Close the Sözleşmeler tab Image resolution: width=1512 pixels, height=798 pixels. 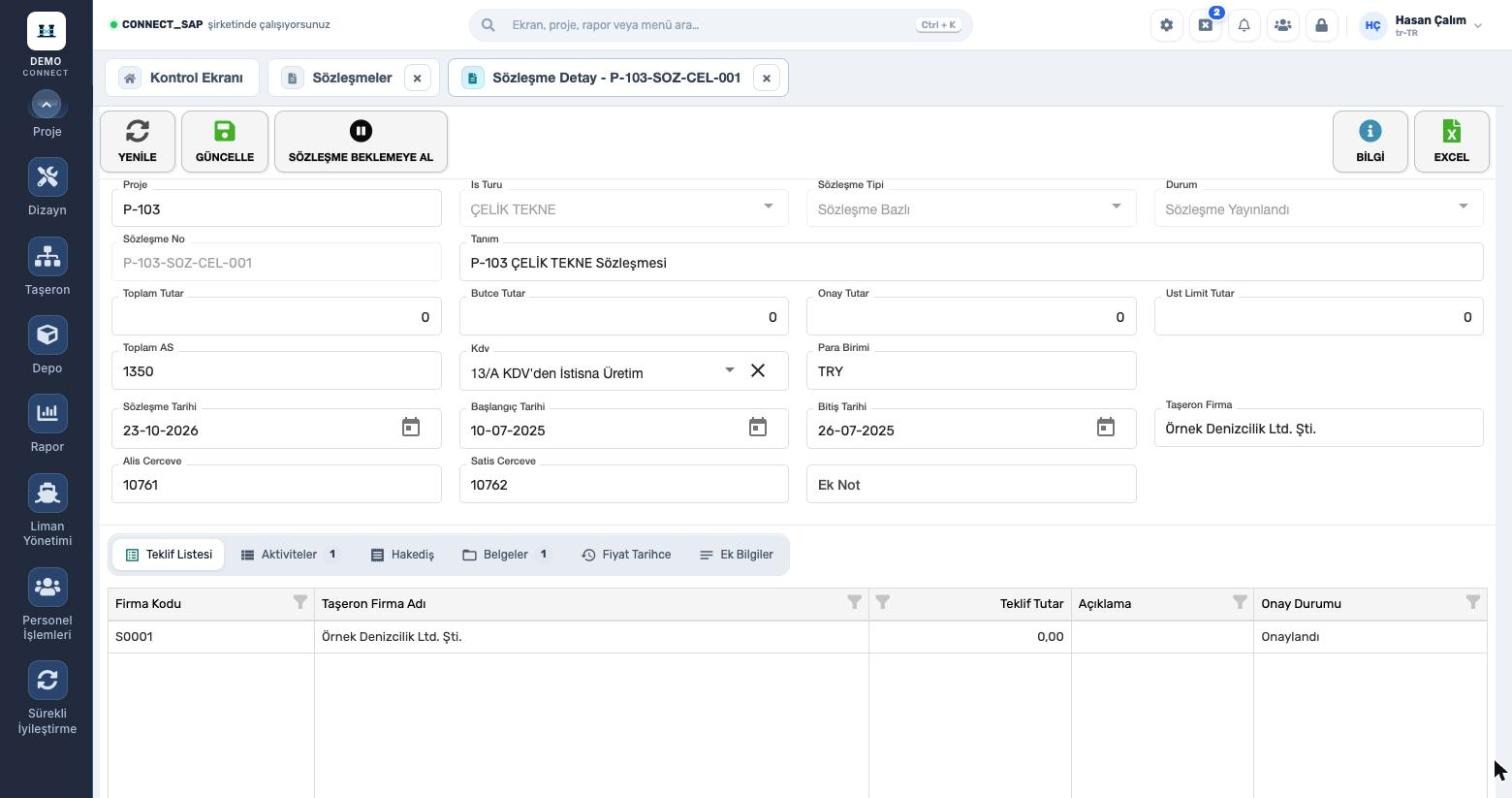[417, 78]
